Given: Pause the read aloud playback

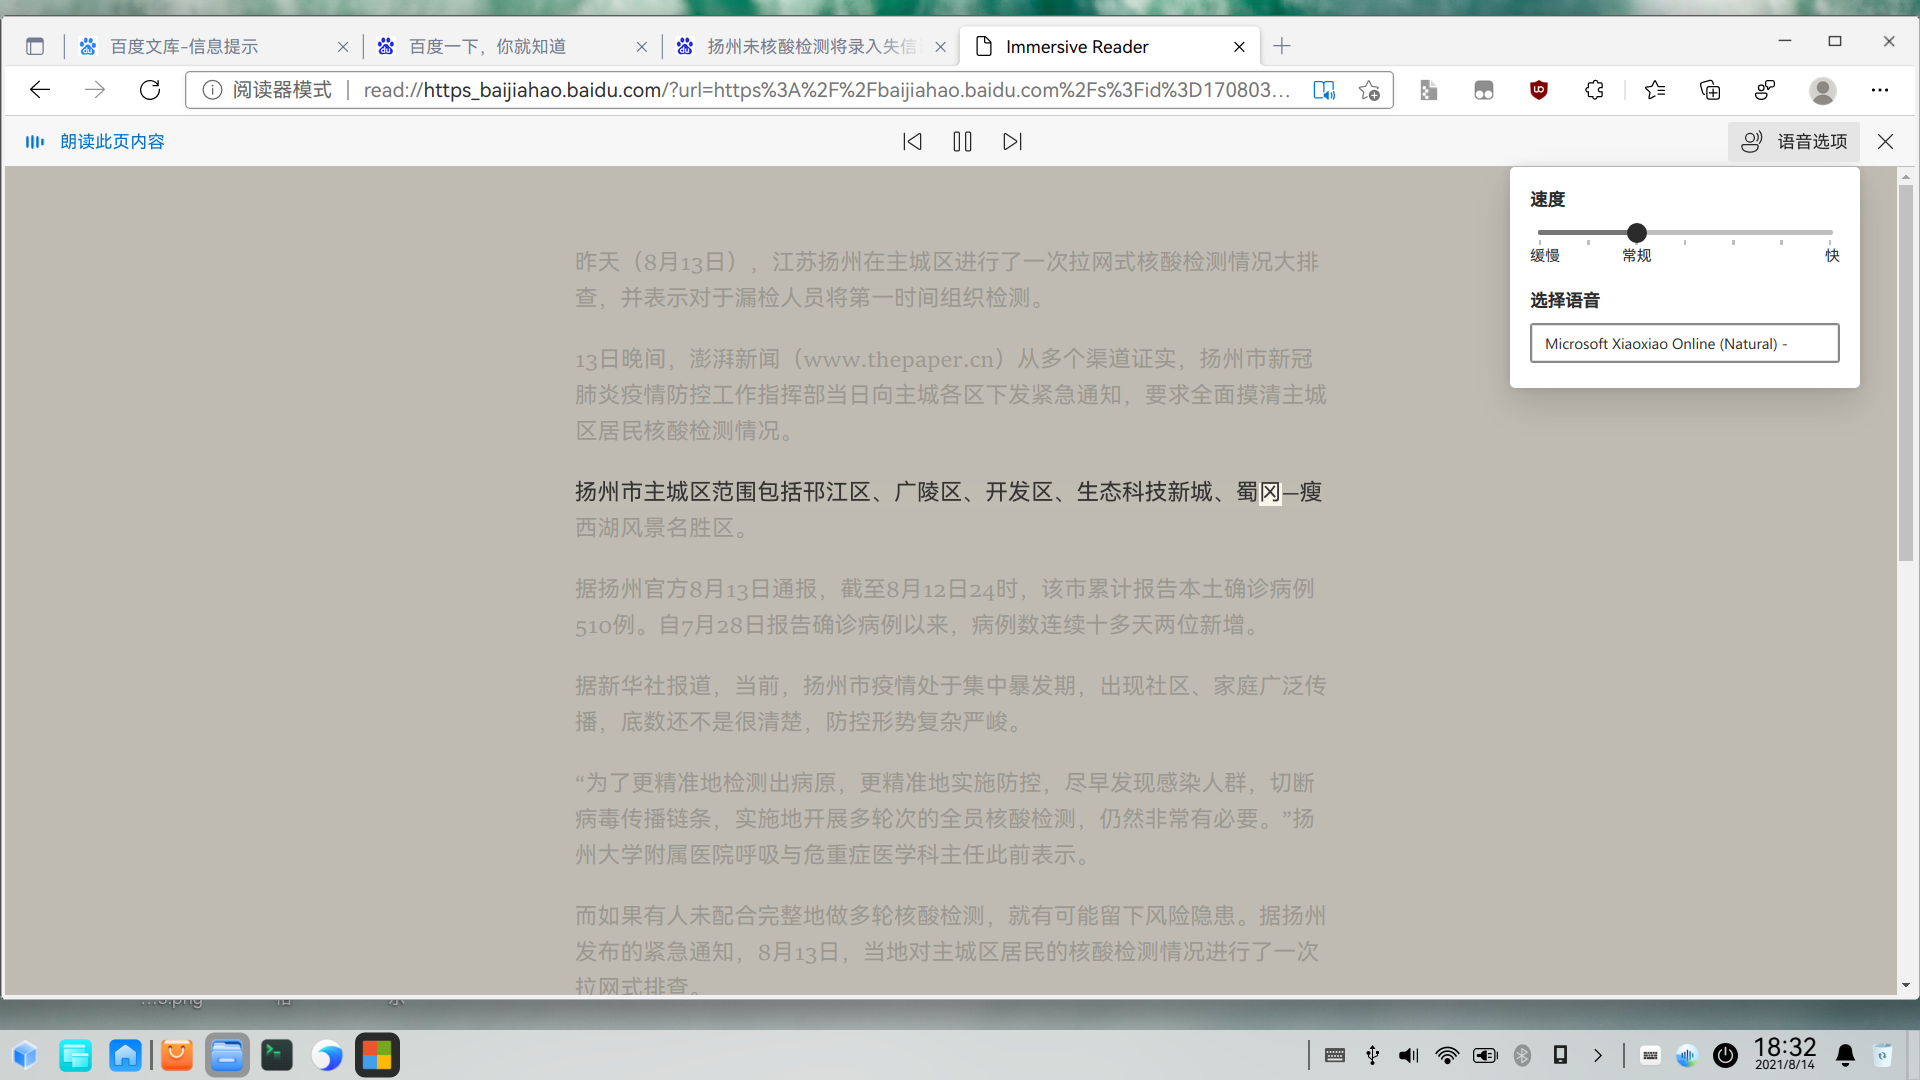Looking at the screenshot, I should [x=962, y=142].
